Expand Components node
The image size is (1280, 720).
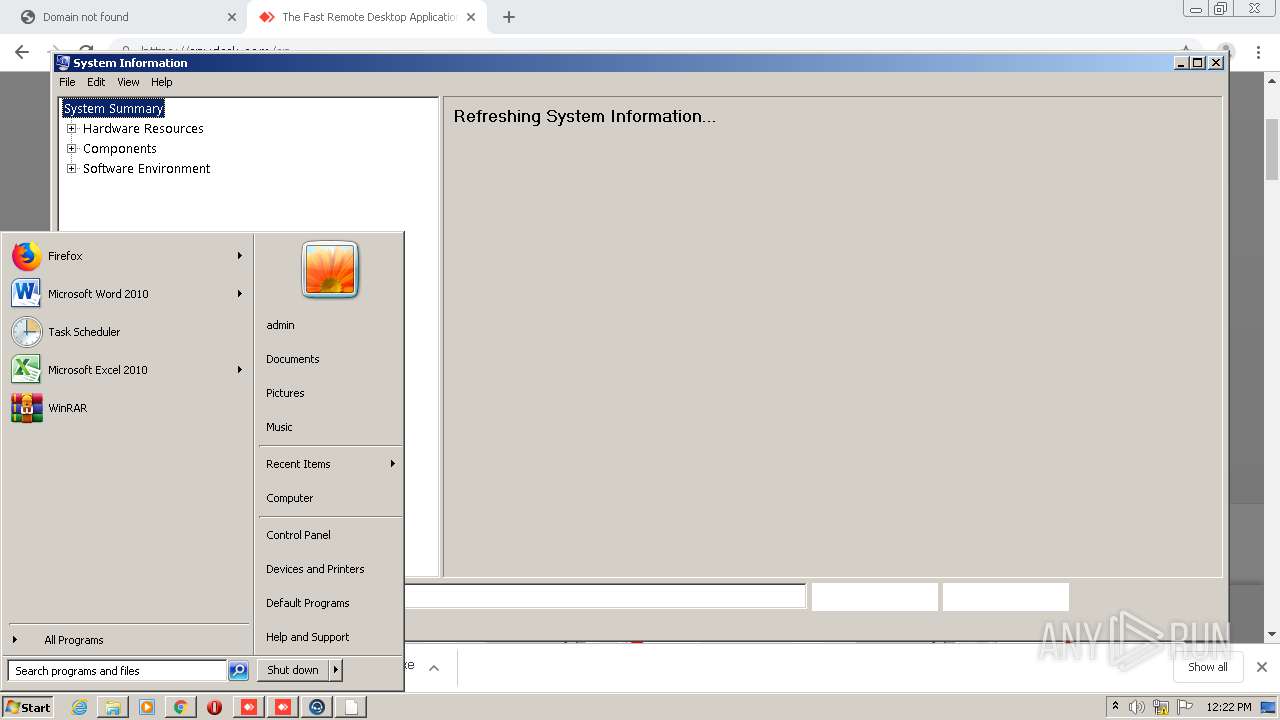click(72, 149)
